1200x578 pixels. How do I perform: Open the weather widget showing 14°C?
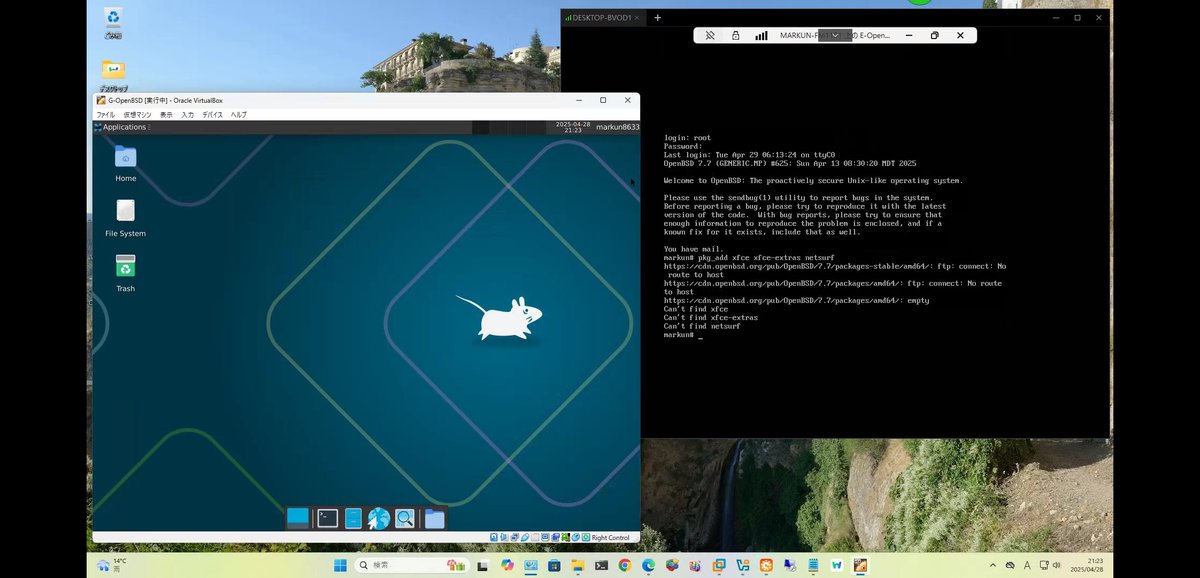coord(112,565)
